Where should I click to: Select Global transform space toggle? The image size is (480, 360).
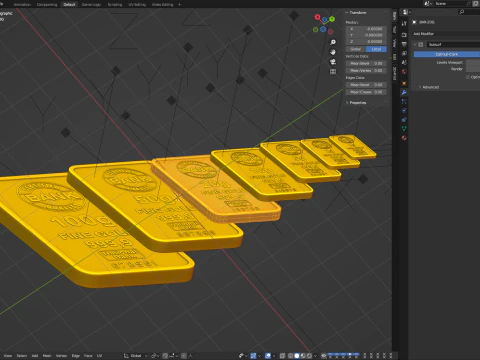[x=356, y=49]
